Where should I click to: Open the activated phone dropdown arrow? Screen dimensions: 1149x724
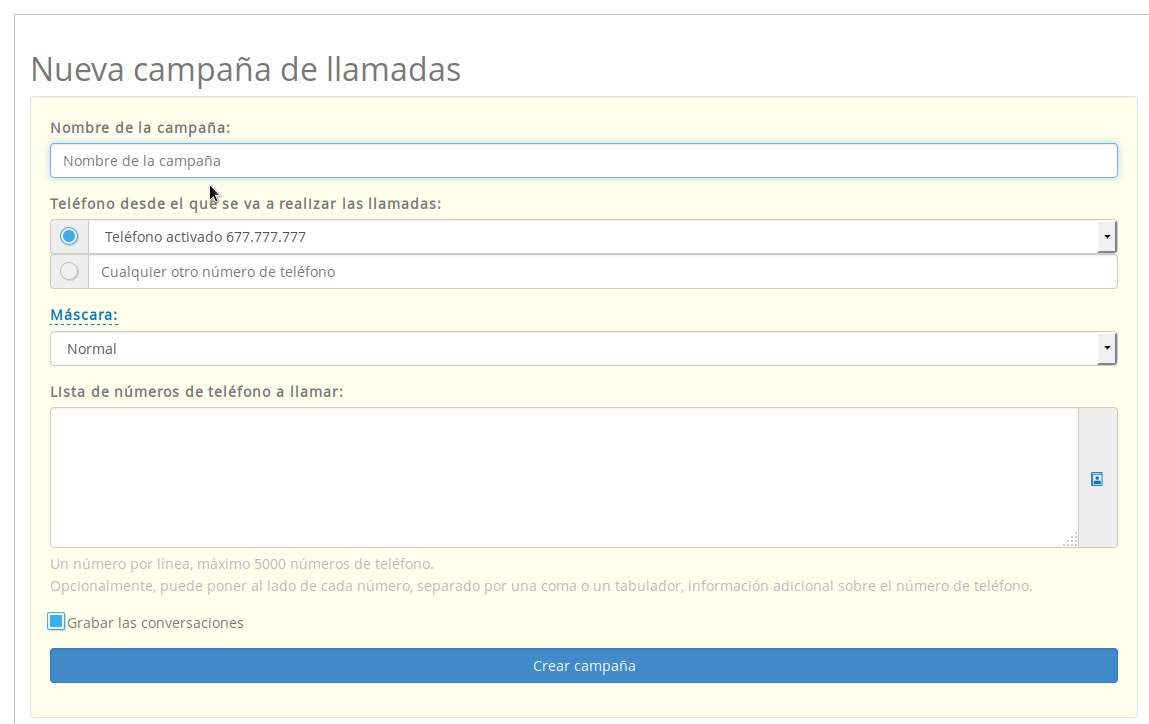1108,236
